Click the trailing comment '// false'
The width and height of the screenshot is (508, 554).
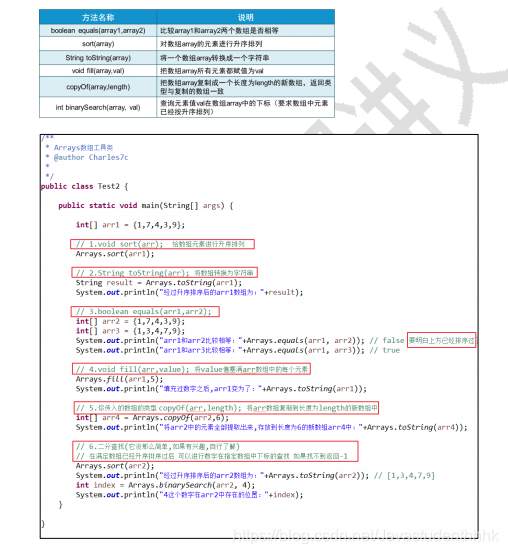(x=387, y=340)
